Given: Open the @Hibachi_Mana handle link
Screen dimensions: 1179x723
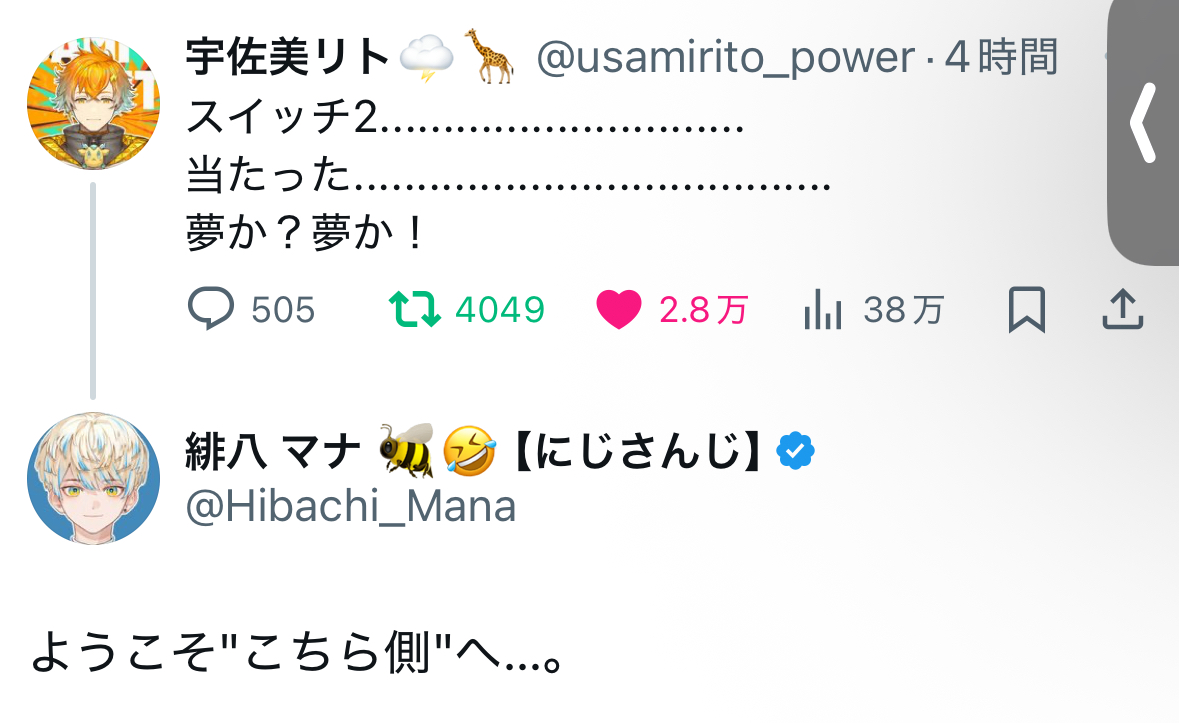Looking at the screenshot, I should click(x=351, y=507).
